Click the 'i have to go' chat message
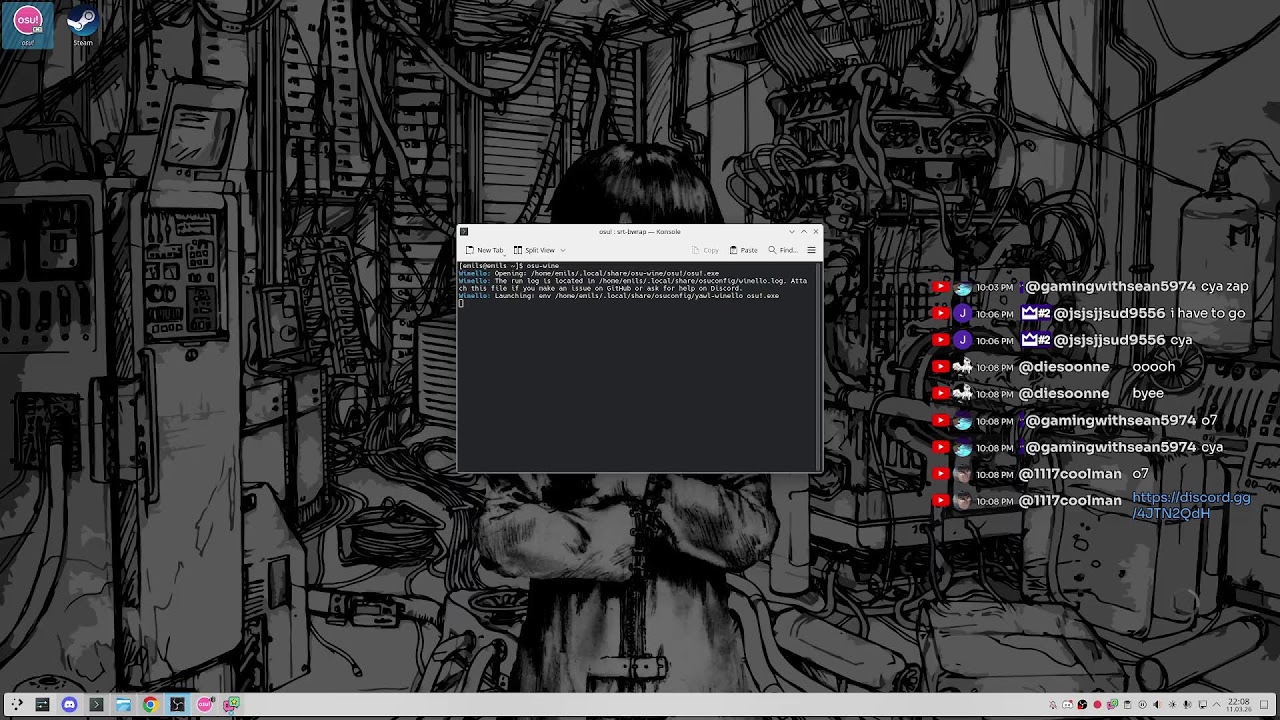This screenshot has width=1280, height=720. coord(1207,313)
